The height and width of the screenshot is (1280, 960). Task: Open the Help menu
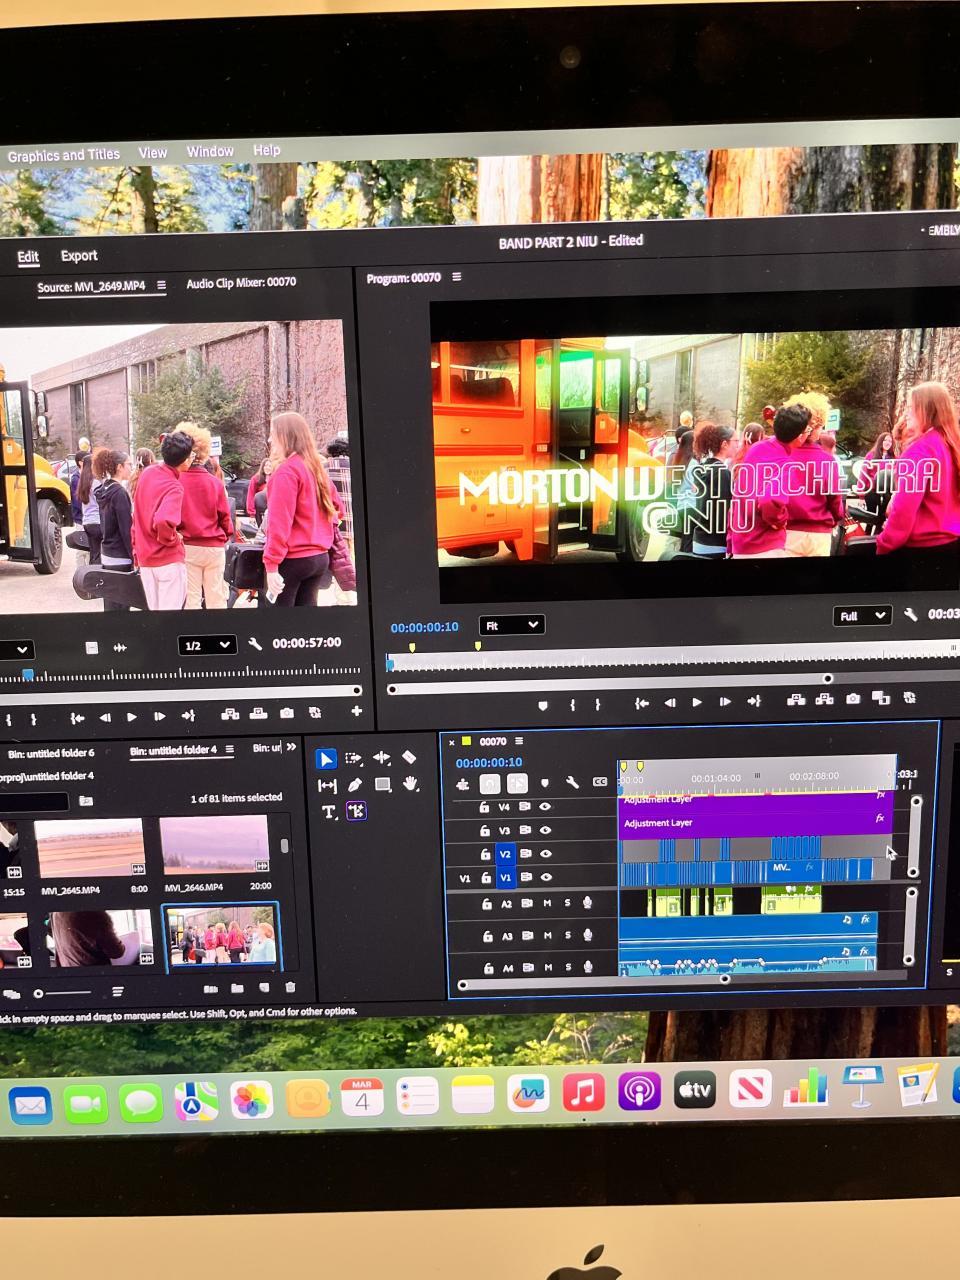click(x=266, y=150)
